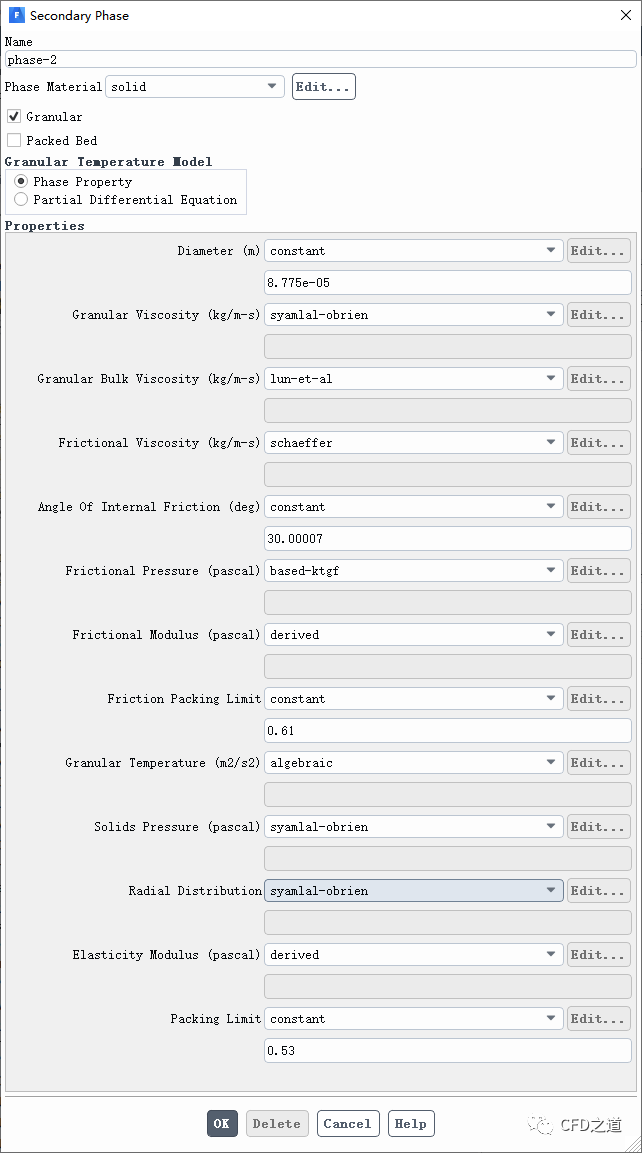
Task: Close the Secondary Phase dialog
Action: (x=625, y=16)
